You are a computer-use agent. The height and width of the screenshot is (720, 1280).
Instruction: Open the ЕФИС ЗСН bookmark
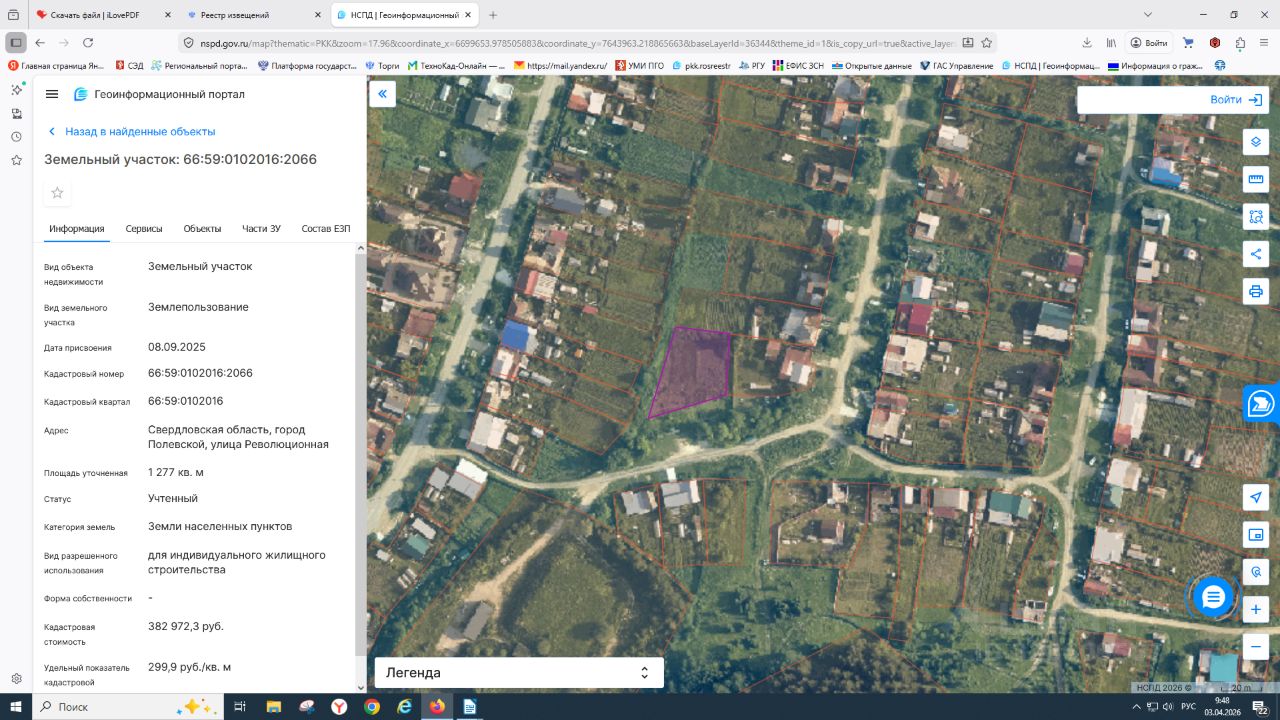798,66
